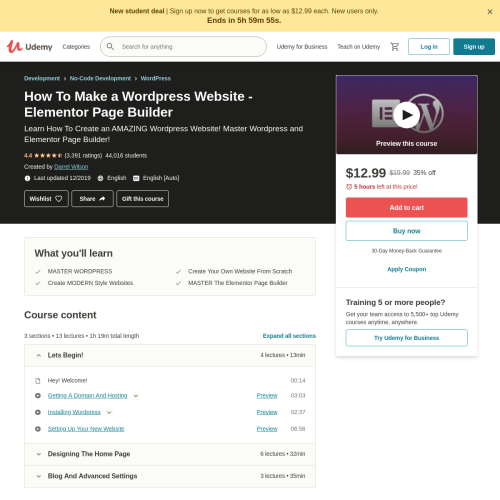Click play icon beside Installing Wordpress
500x500 pixels.
pos(38,412)
